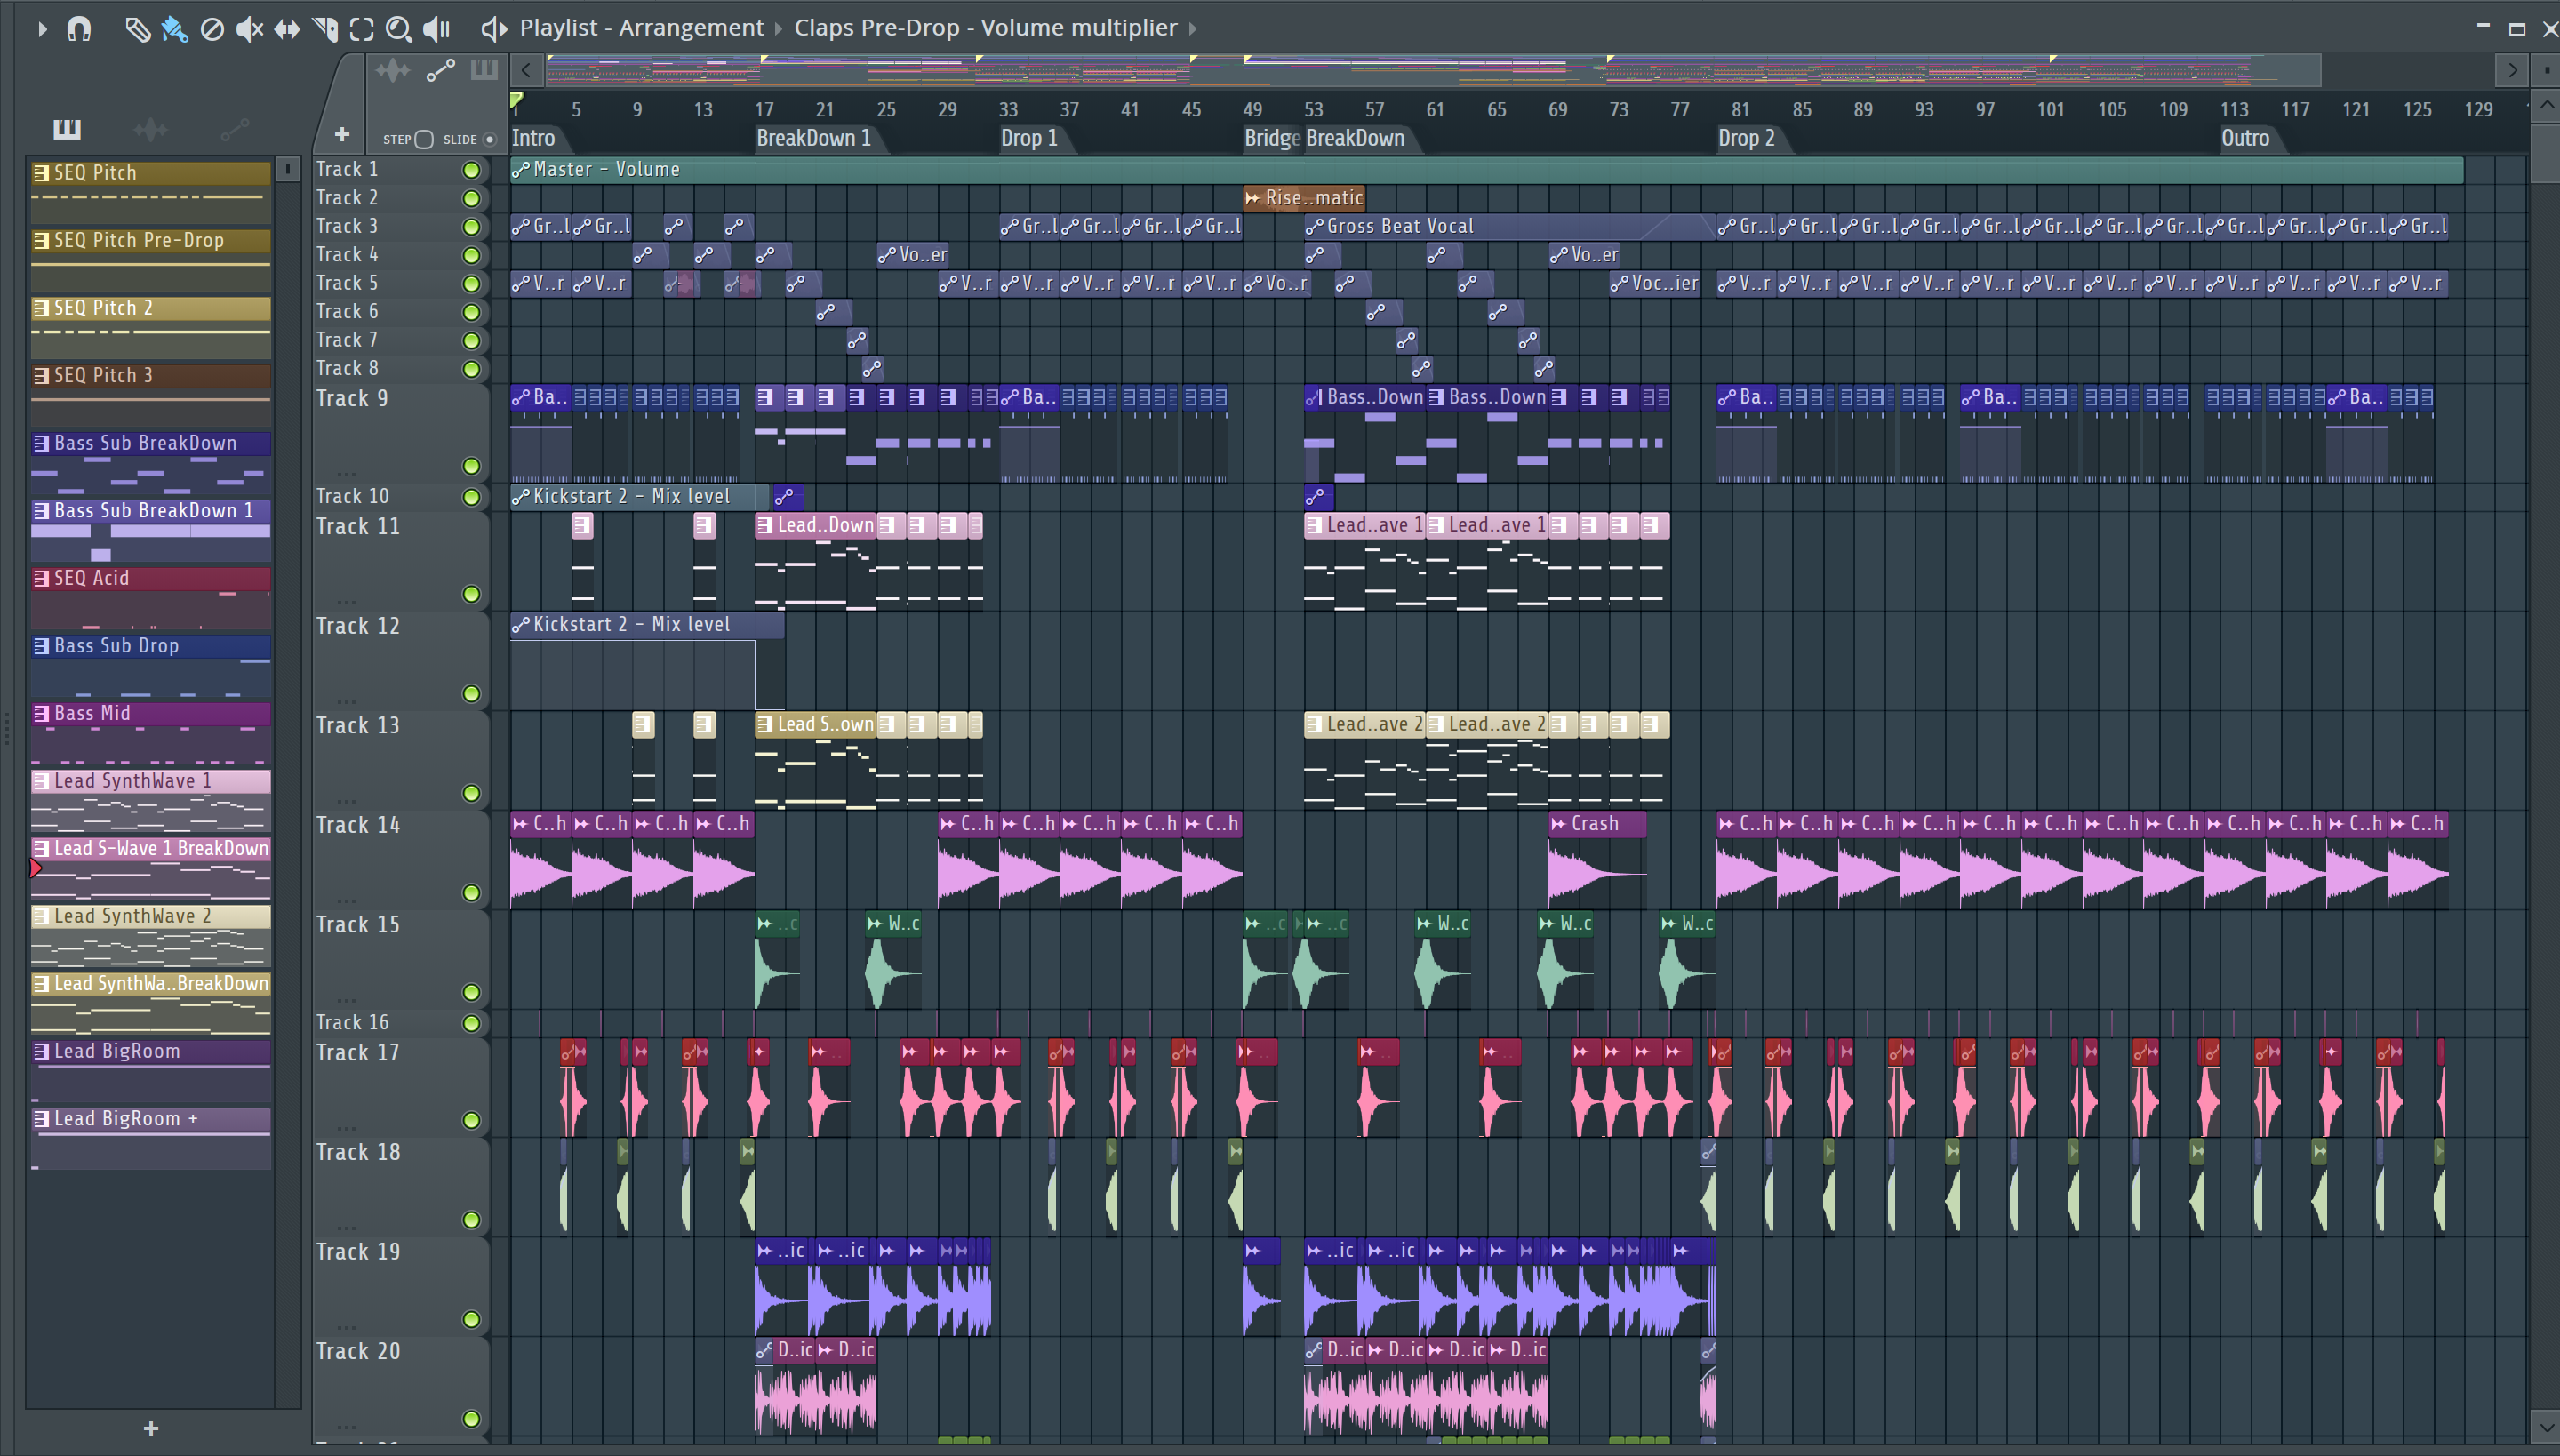Add new pattern with picker plus button
The height and width of the screenshot is (1456, 2560).
point(151,1429)
